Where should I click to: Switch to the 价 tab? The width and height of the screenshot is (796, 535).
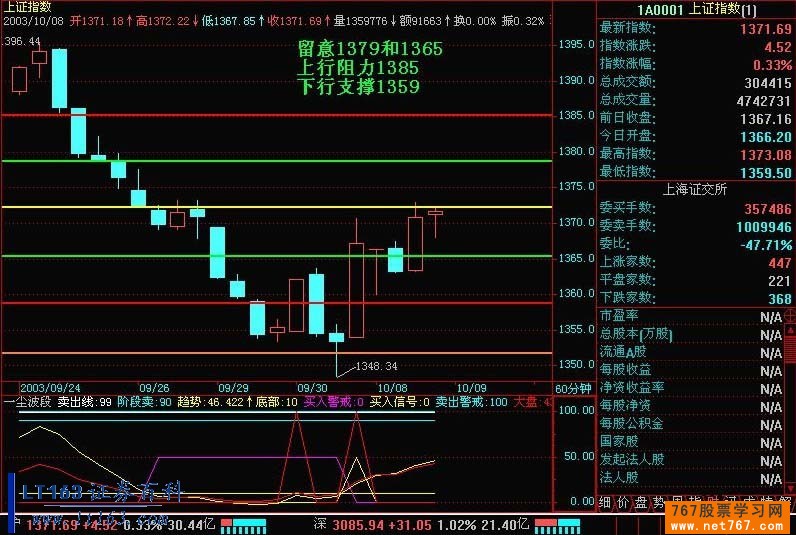(623, 500)
